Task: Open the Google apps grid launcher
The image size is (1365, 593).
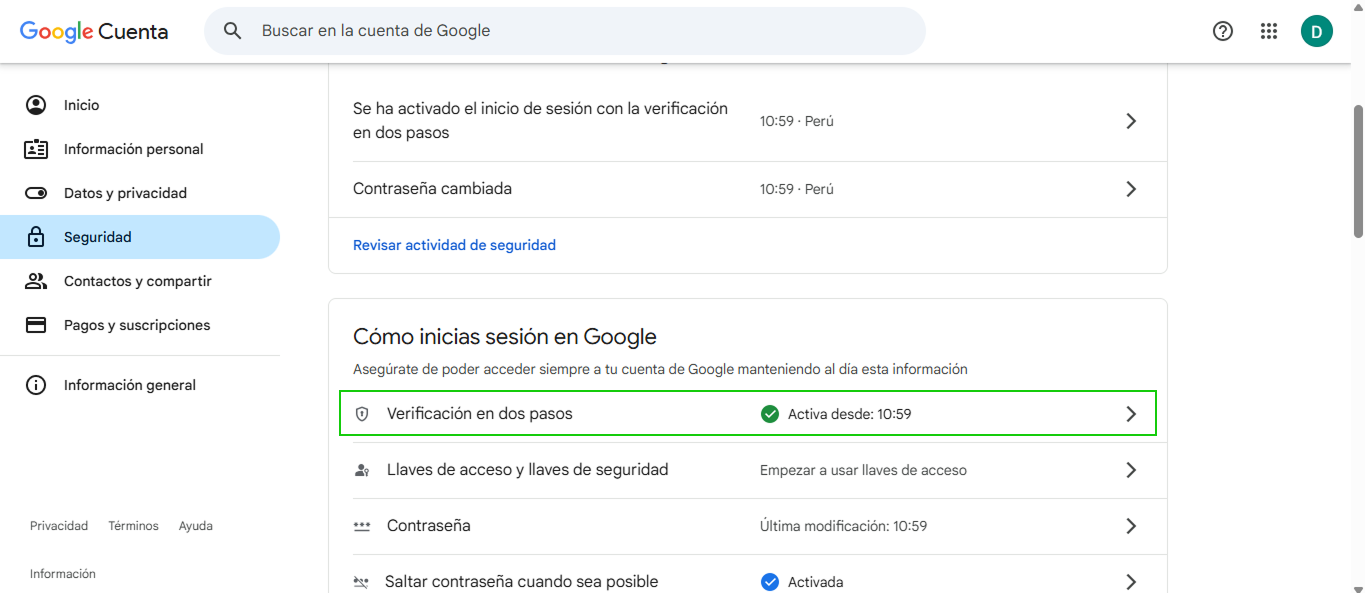Action: pos(1269,31)
